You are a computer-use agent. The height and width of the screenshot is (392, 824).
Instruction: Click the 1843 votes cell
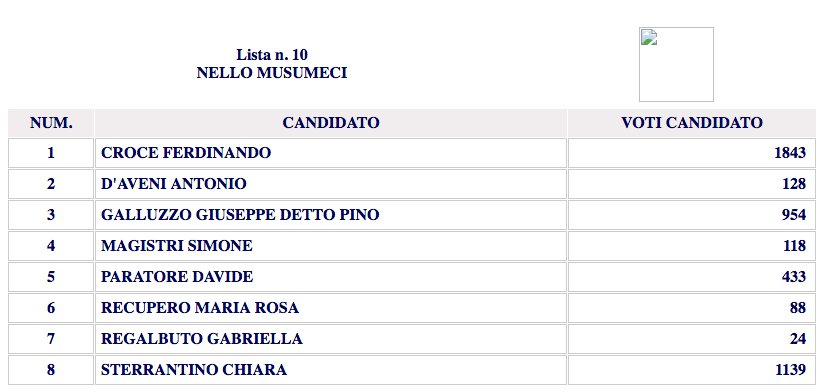pyautogui.click(x=692, y=153)
